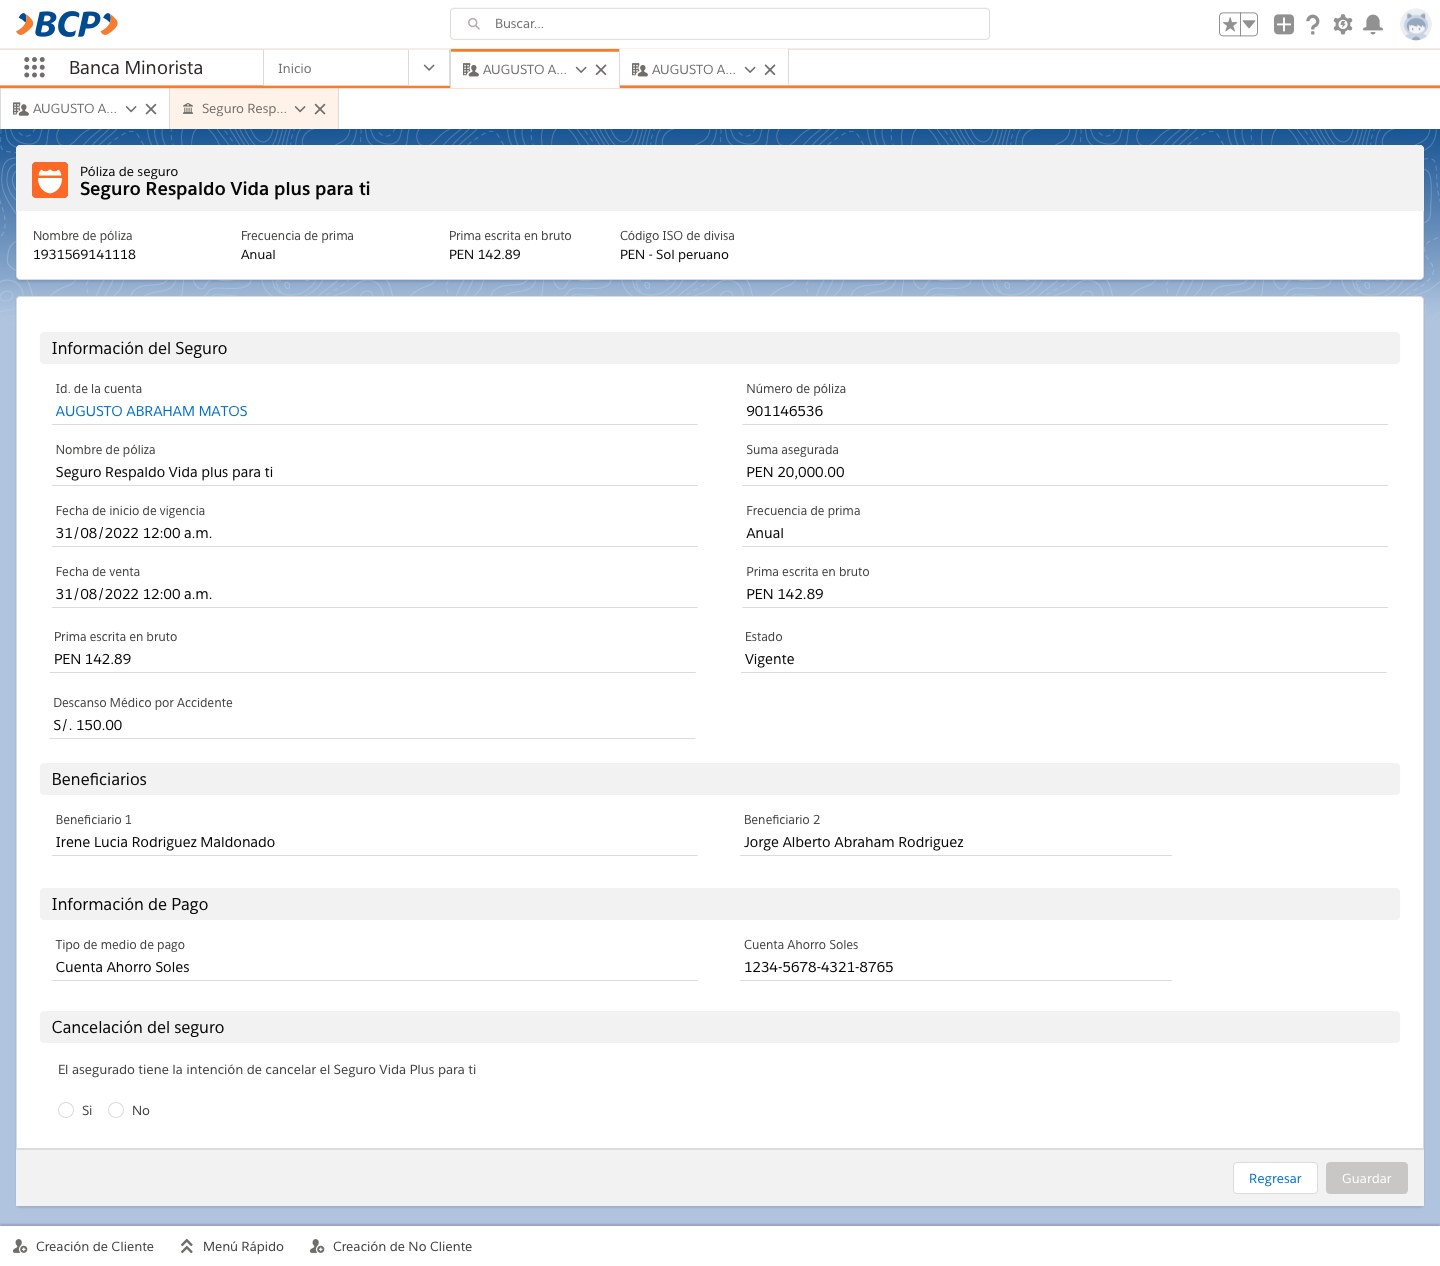Expand the Seguro Resp... subtab menu chevron
The width and height of the screenshot is (1440, 1266).
300,109
